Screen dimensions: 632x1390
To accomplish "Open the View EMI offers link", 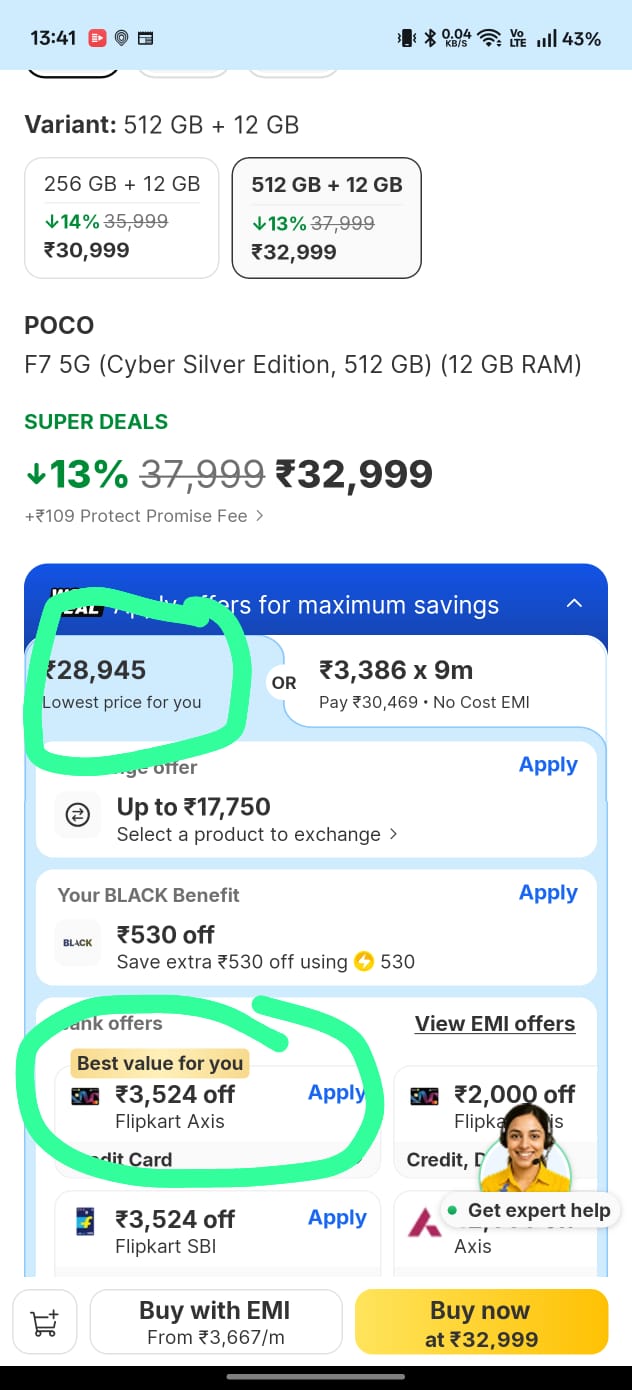I will pyautogui.click(x=495, y=1023).
